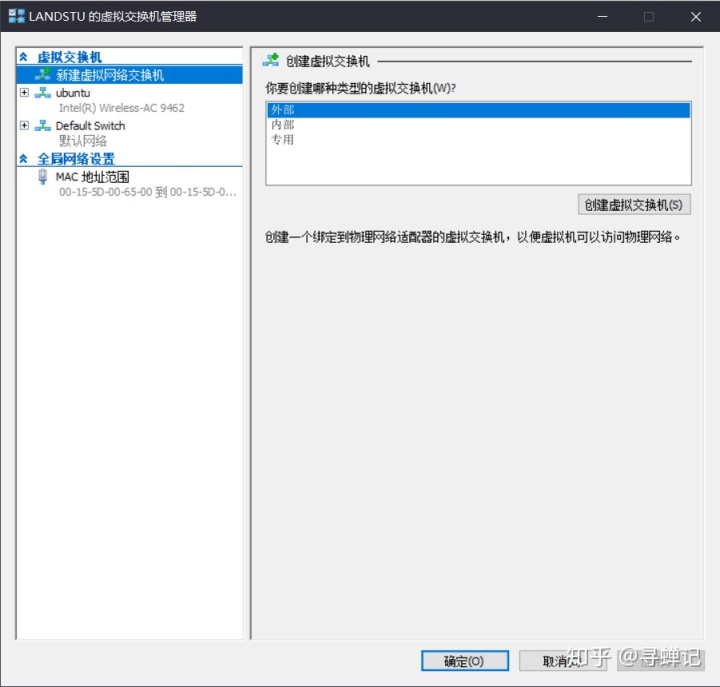This screenshot has width=720, height=687.
Task: Collapse the 虚拟交换机 section chevron
Action: click(x=23, y=57)
